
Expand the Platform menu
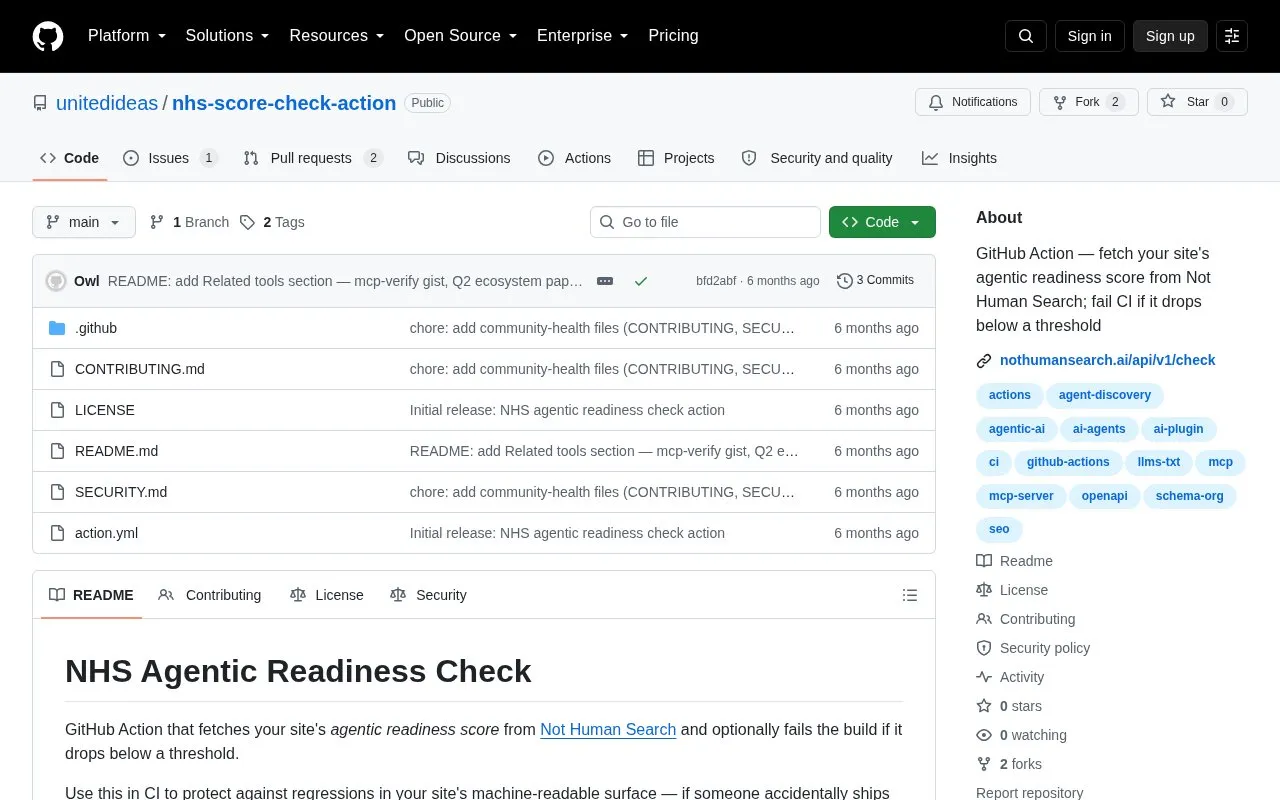tap(127, 36)
